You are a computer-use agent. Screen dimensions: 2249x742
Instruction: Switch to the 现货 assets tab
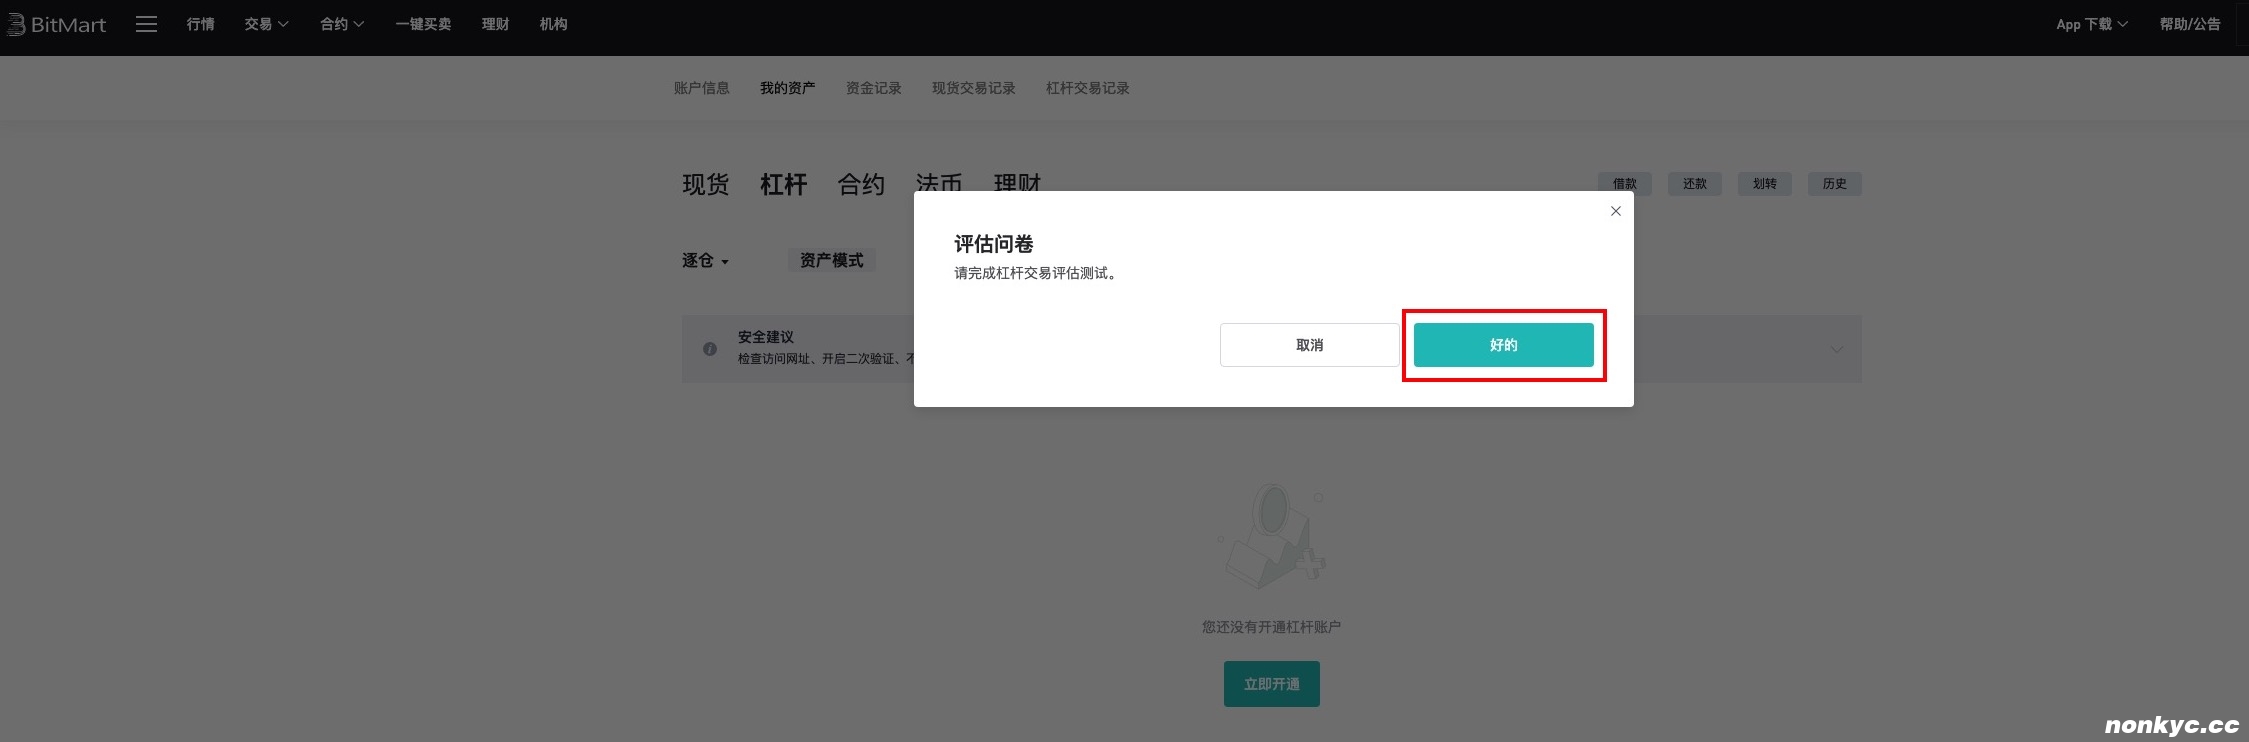(x=705, y=184)
